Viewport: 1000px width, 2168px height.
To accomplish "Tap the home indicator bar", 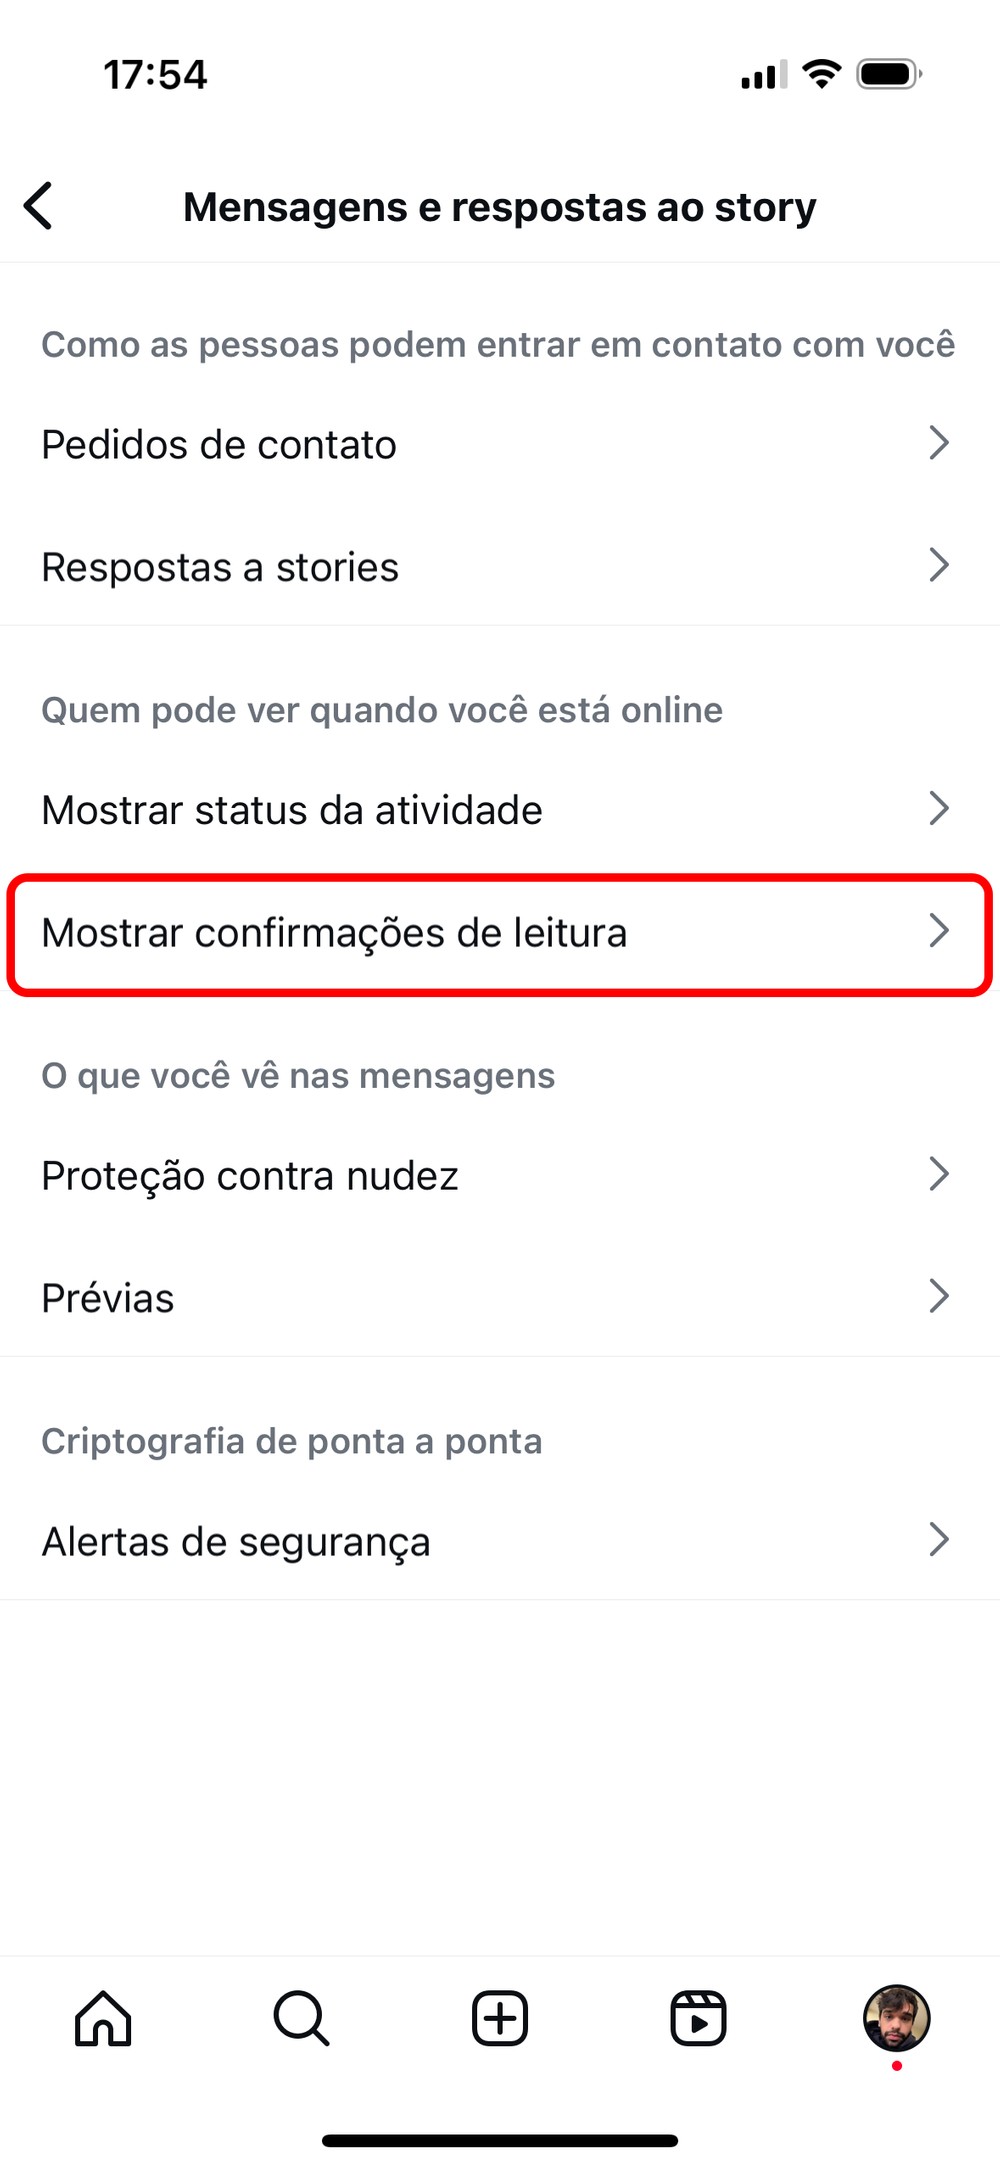I will (500, 2141).
